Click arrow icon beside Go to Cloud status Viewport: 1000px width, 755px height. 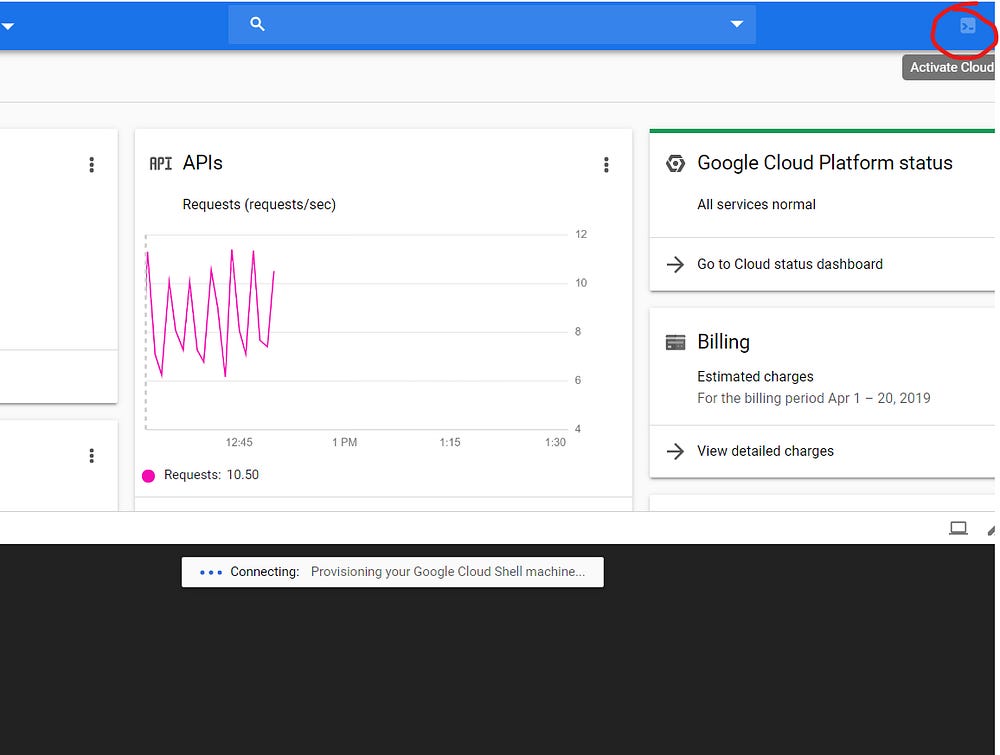pos(676,265)
